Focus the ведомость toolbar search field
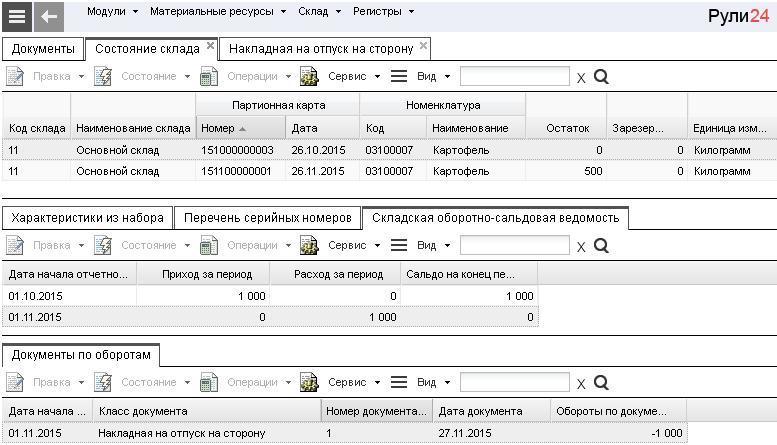The height and width of the screenshot is (445, 777). tap(515, 246)
